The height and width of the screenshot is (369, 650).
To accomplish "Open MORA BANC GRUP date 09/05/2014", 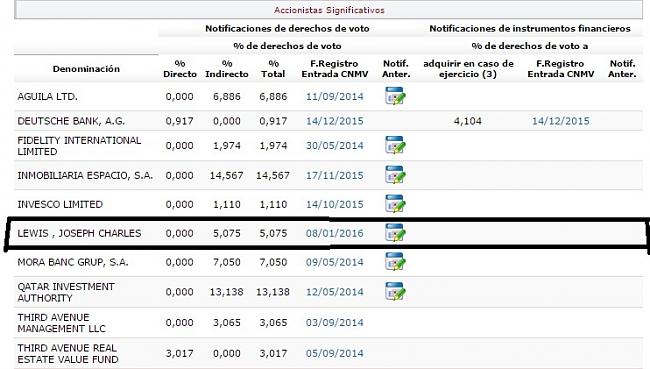I will tap(335, 262).
